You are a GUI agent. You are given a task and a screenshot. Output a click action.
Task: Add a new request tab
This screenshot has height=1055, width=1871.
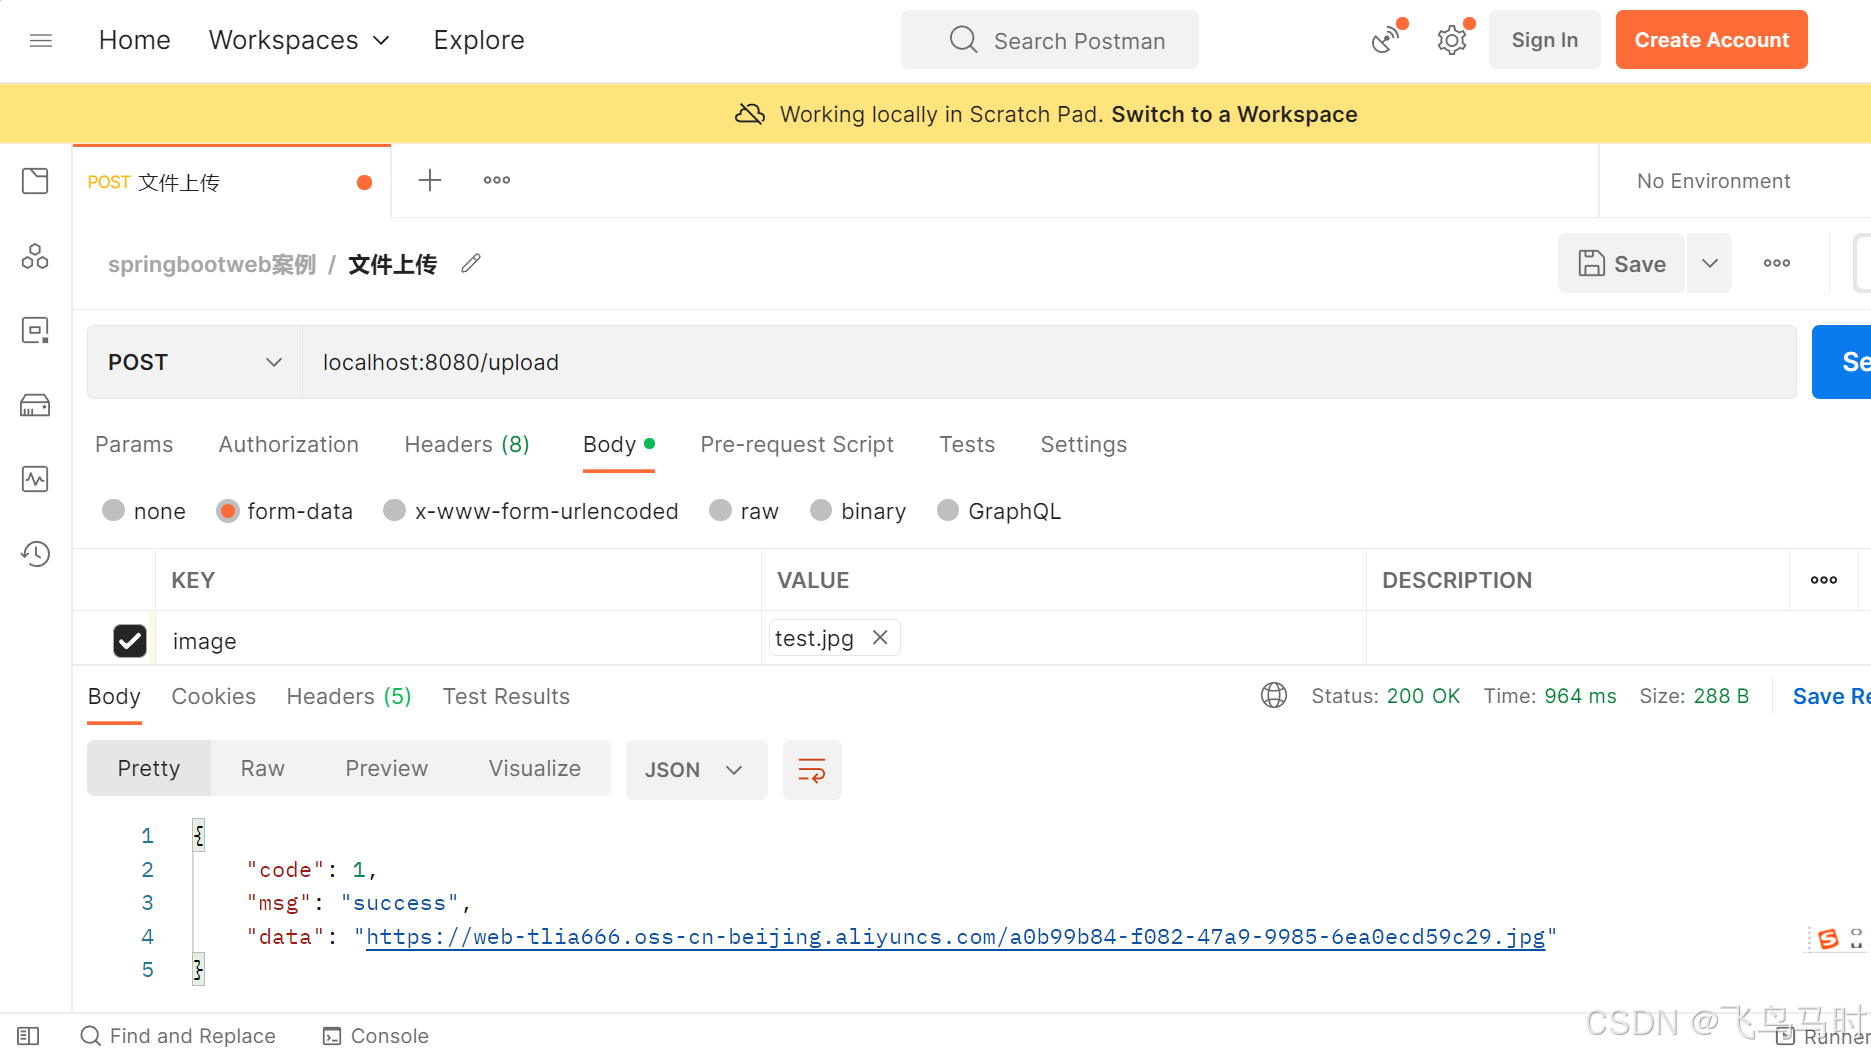pyautogui.click(x=430, y=180)
